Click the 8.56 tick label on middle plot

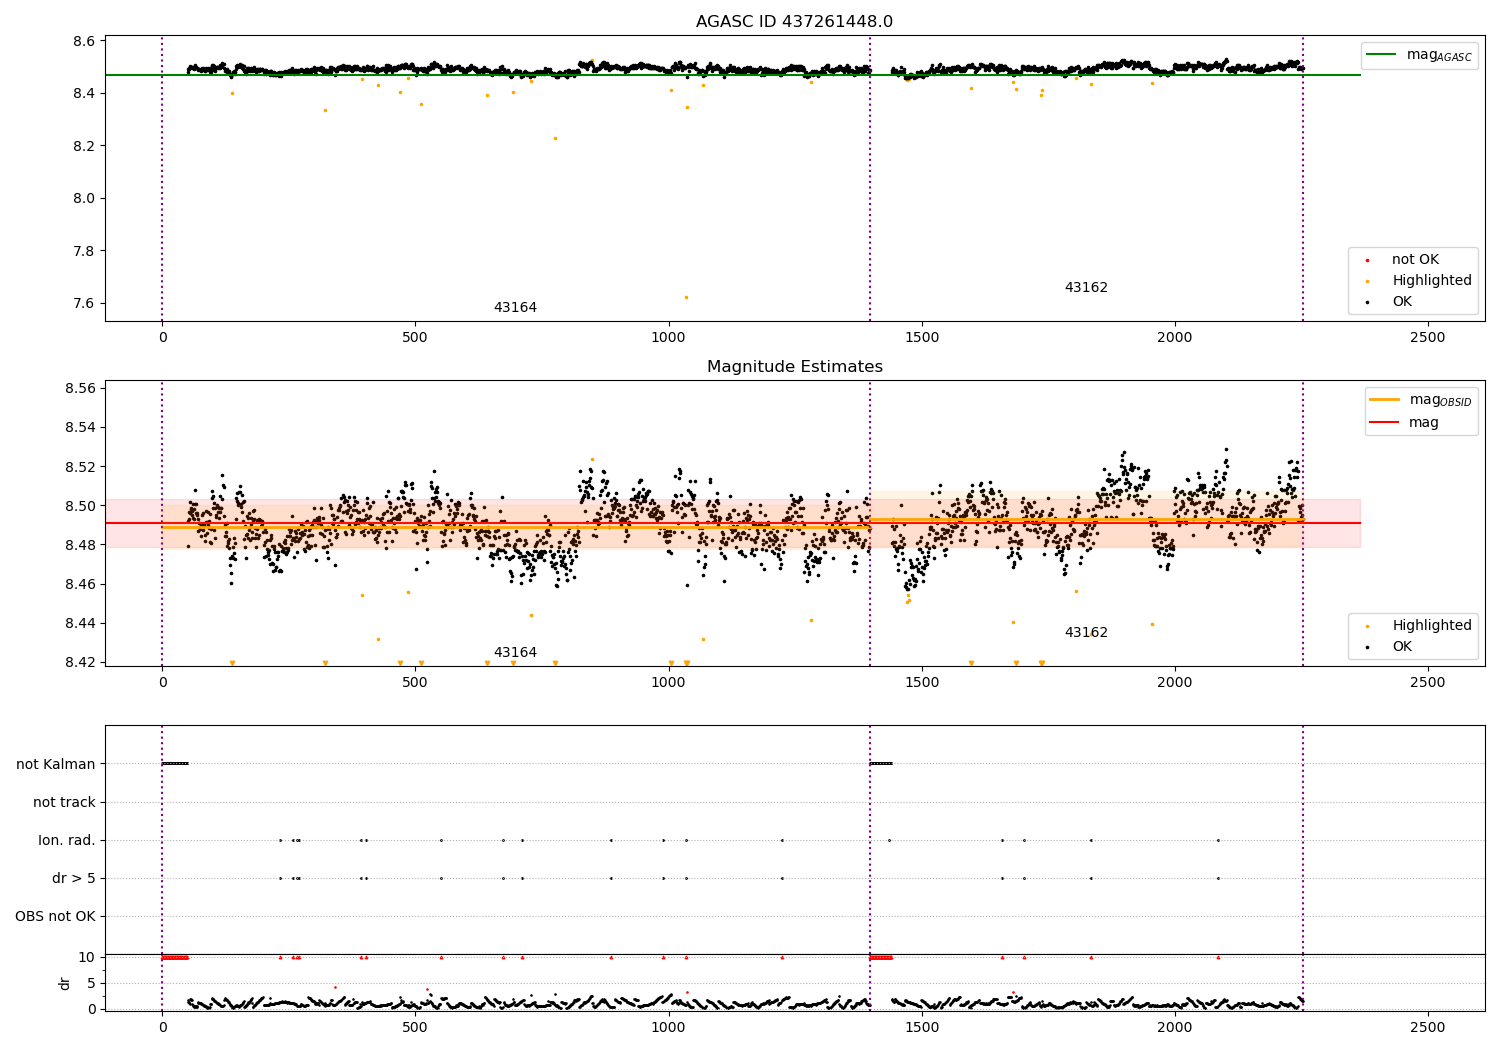pos(80,388)
